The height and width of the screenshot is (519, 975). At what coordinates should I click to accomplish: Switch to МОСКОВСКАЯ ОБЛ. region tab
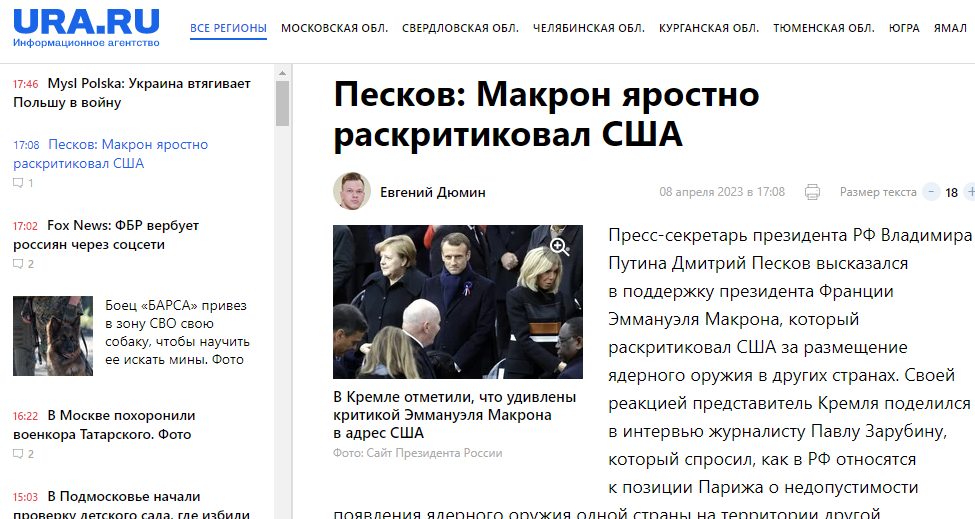[x=335, y=28]
